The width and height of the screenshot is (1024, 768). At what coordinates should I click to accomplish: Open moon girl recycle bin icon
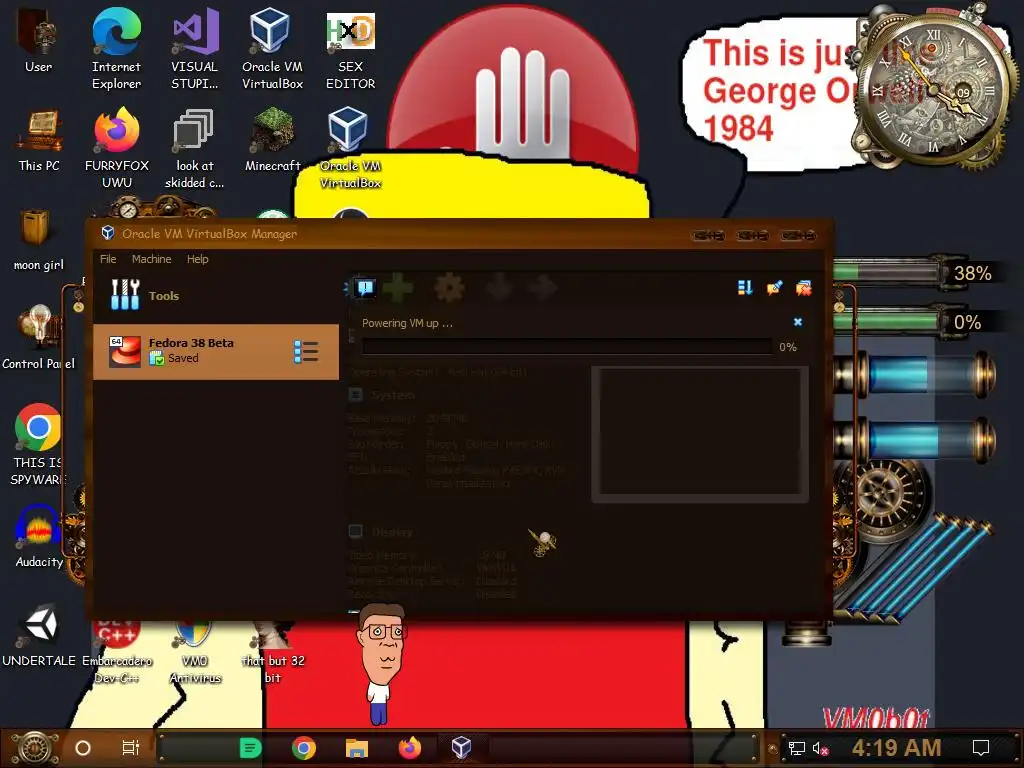coord(39,240)
